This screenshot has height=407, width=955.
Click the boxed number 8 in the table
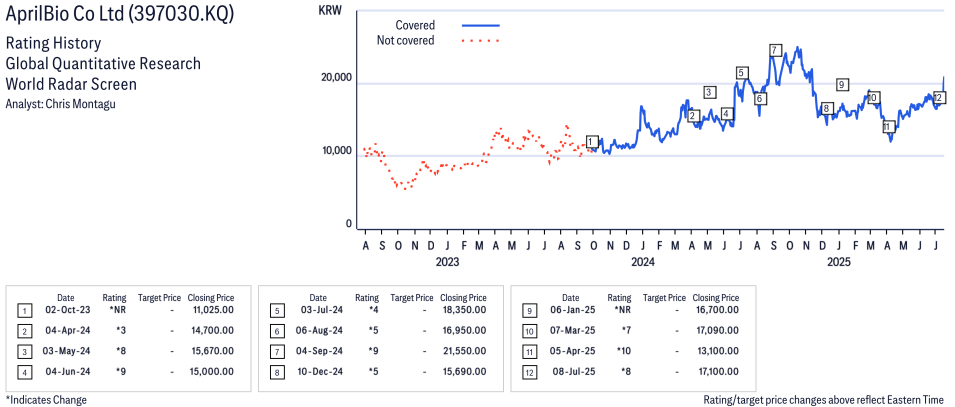tap(277, 372)
